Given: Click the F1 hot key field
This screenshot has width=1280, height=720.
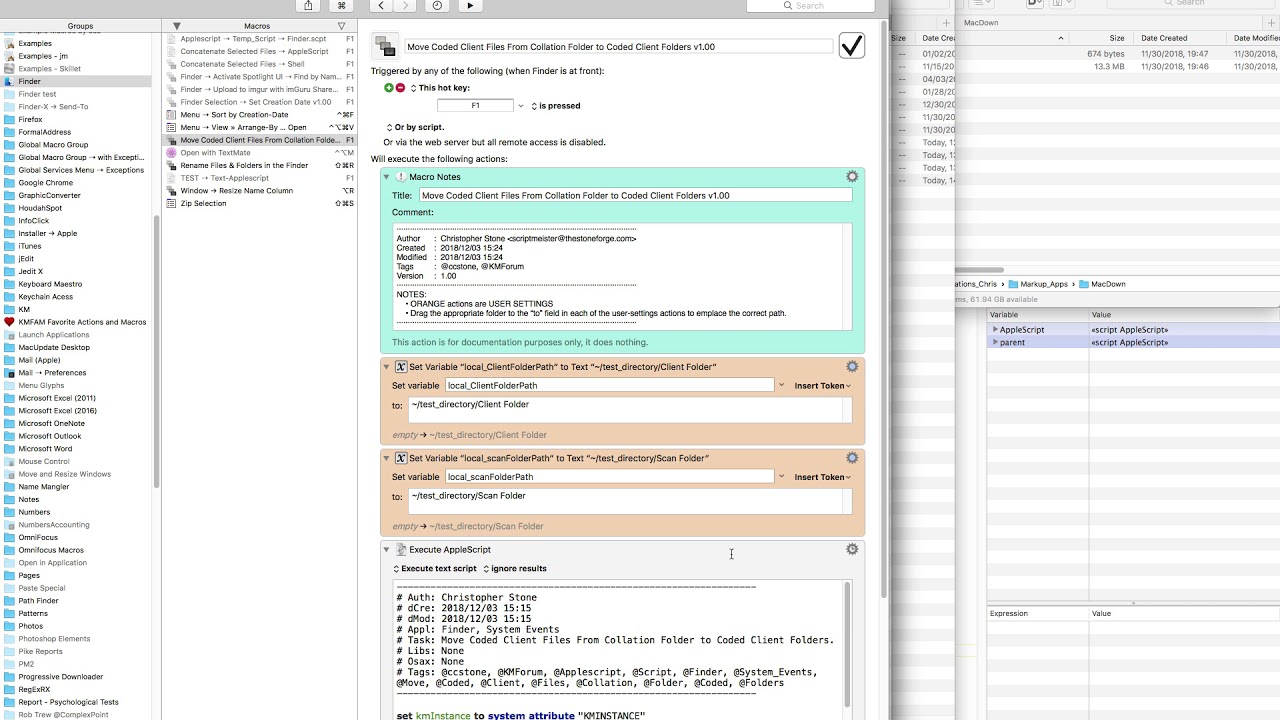Looking at the screenshot, I should [475, 105].
